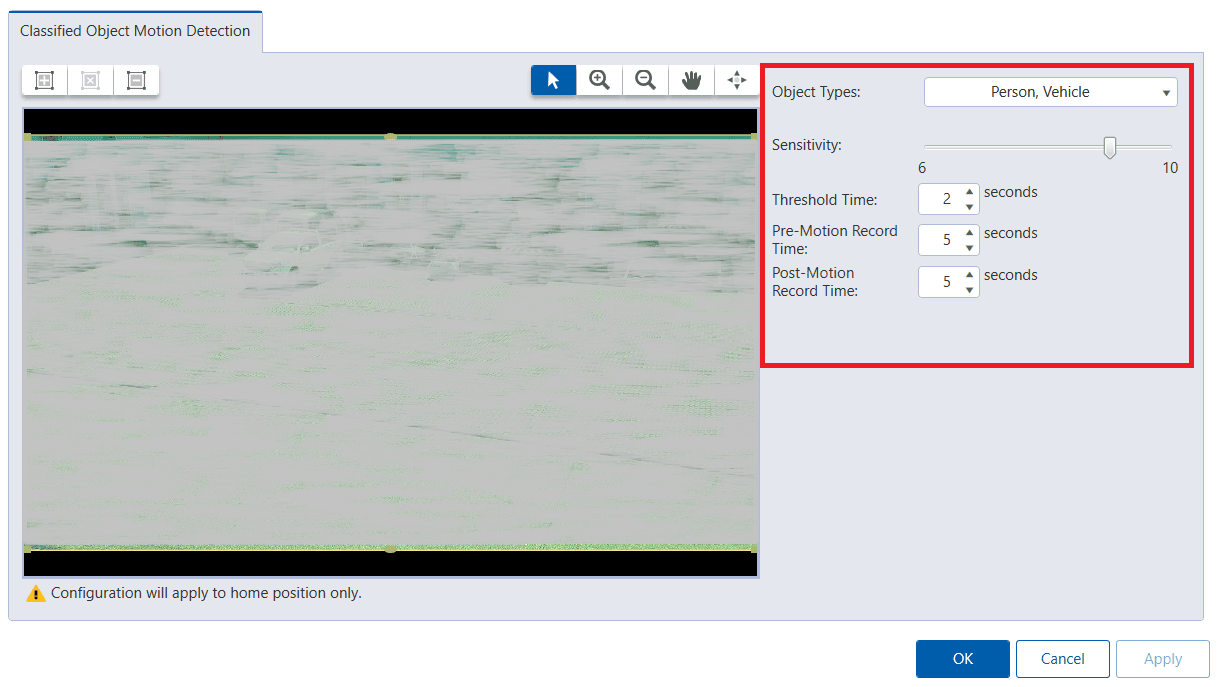Adjust the Sensitivity slider handle
Screen dimensions: 1217x687
pos(1109,146)
